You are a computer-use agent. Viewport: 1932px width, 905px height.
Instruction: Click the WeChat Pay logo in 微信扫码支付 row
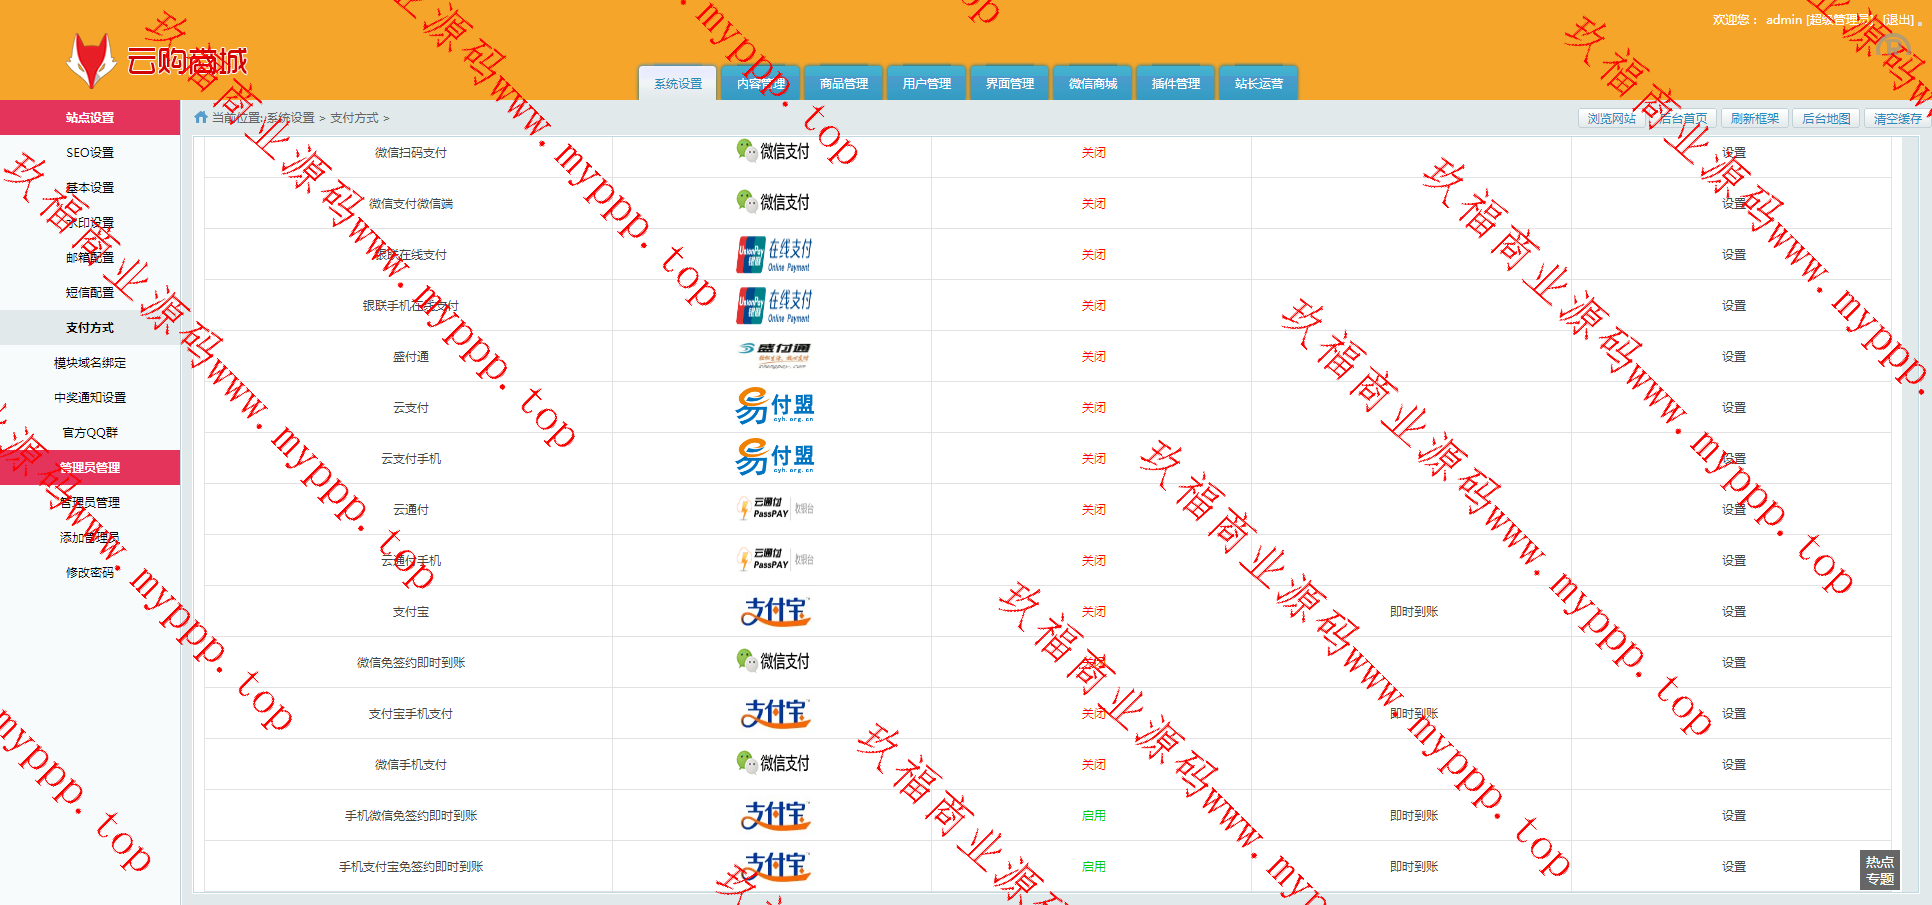[x=773, y=151]
